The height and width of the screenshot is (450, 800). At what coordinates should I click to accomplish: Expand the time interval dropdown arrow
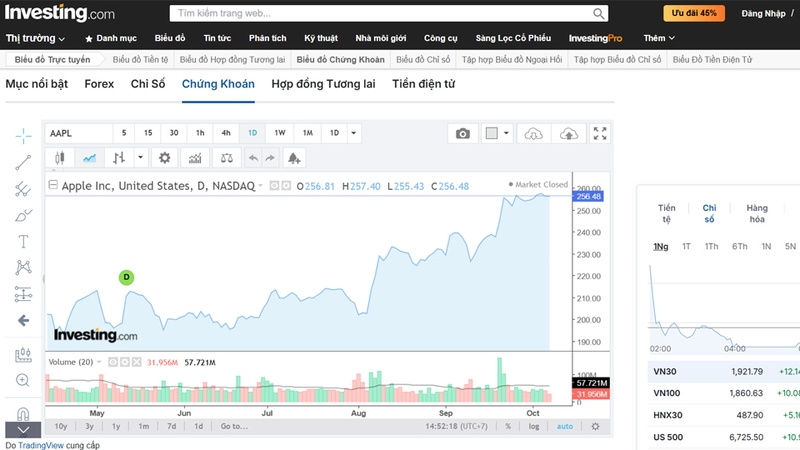(355, 133)
